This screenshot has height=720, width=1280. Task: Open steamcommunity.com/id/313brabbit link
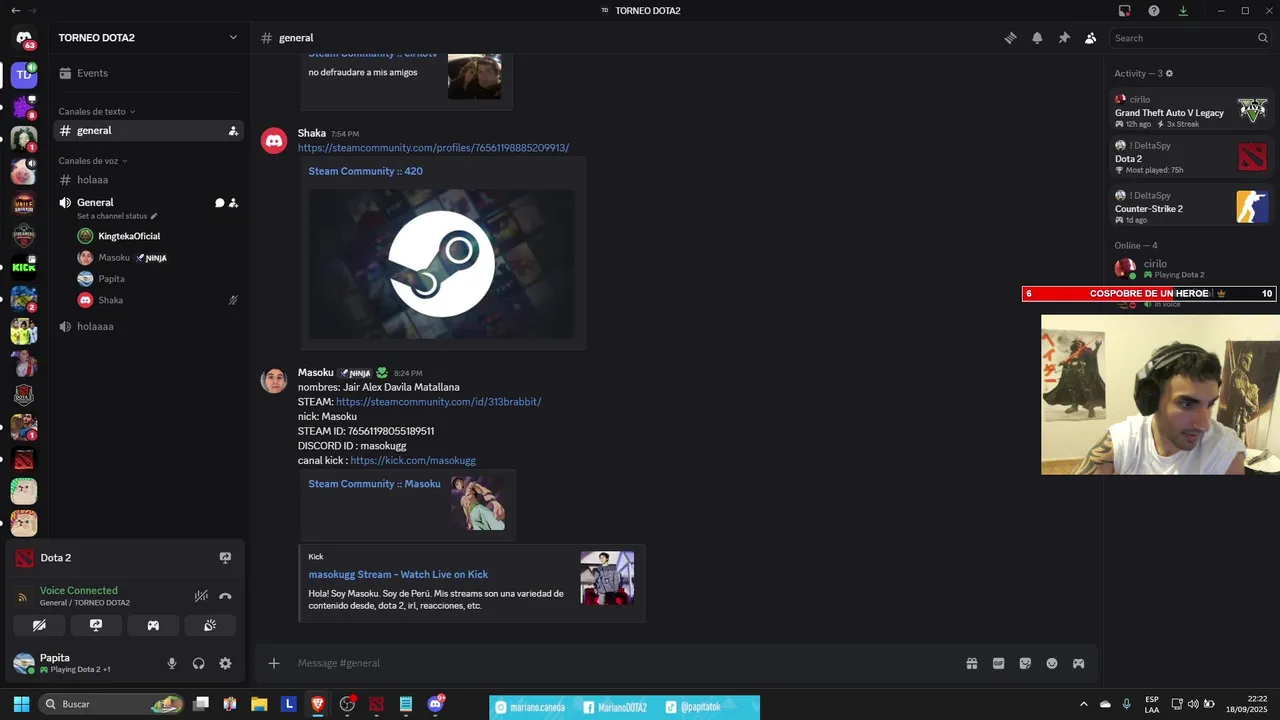[438, 402]
